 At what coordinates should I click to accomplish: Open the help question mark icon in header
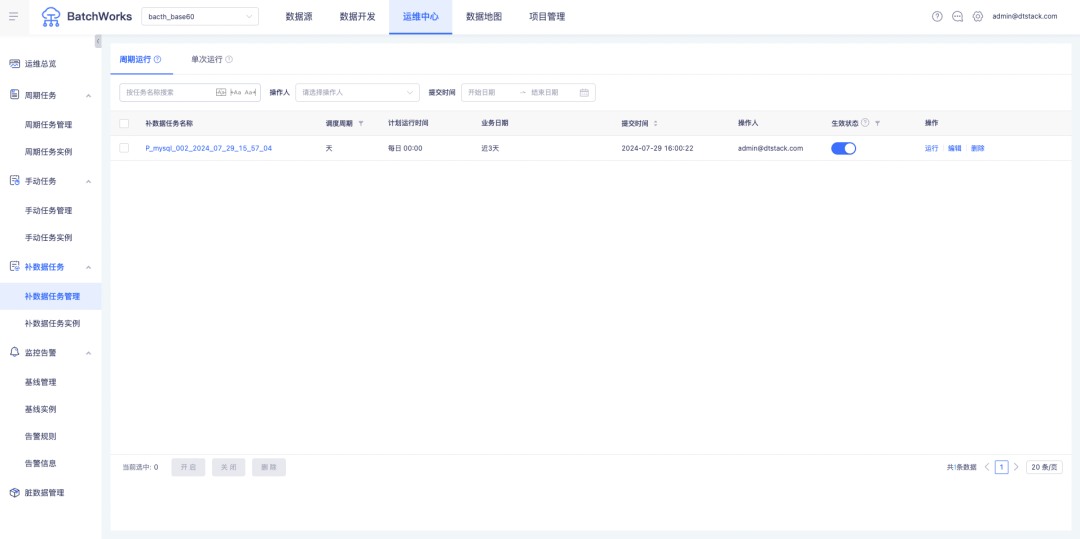pos(937,16)
